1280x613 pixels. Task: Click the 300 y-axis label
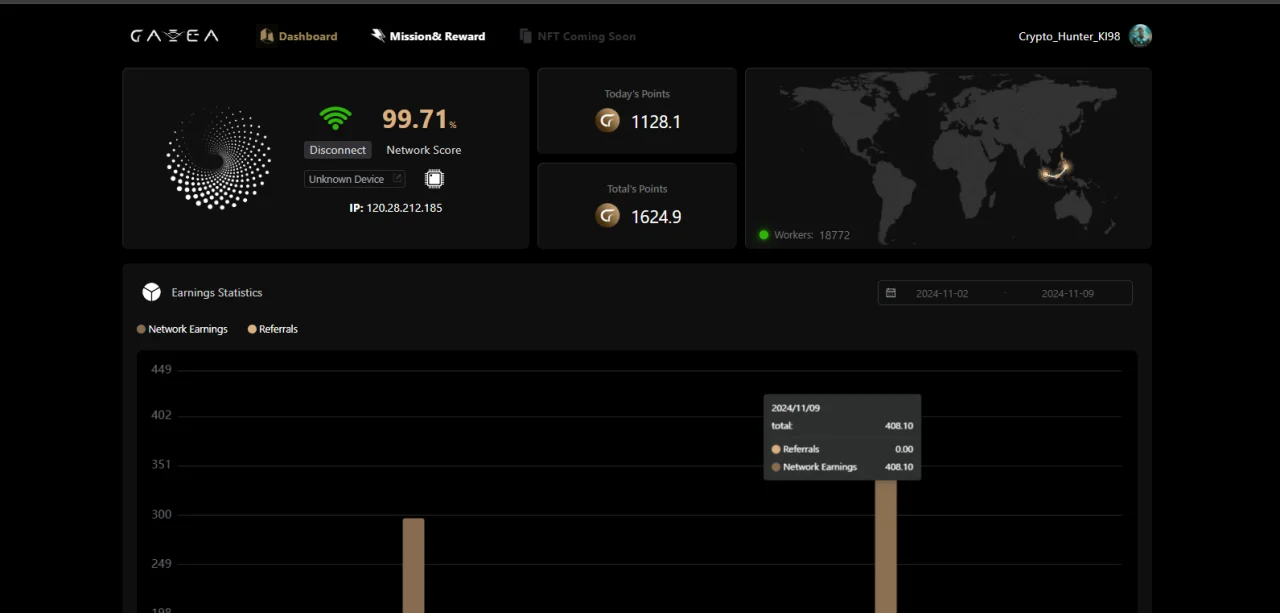click(x=161, y=515)
